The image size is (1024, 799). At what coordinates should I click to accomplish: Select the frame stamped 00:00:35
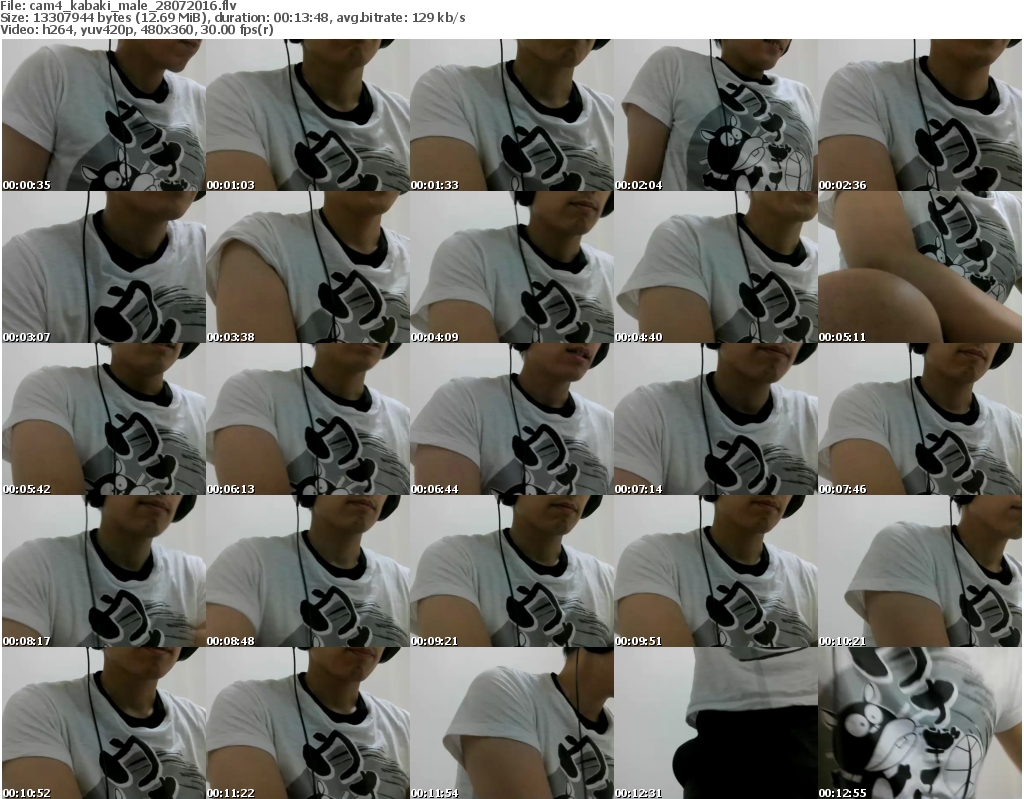[x=104, y=115]
